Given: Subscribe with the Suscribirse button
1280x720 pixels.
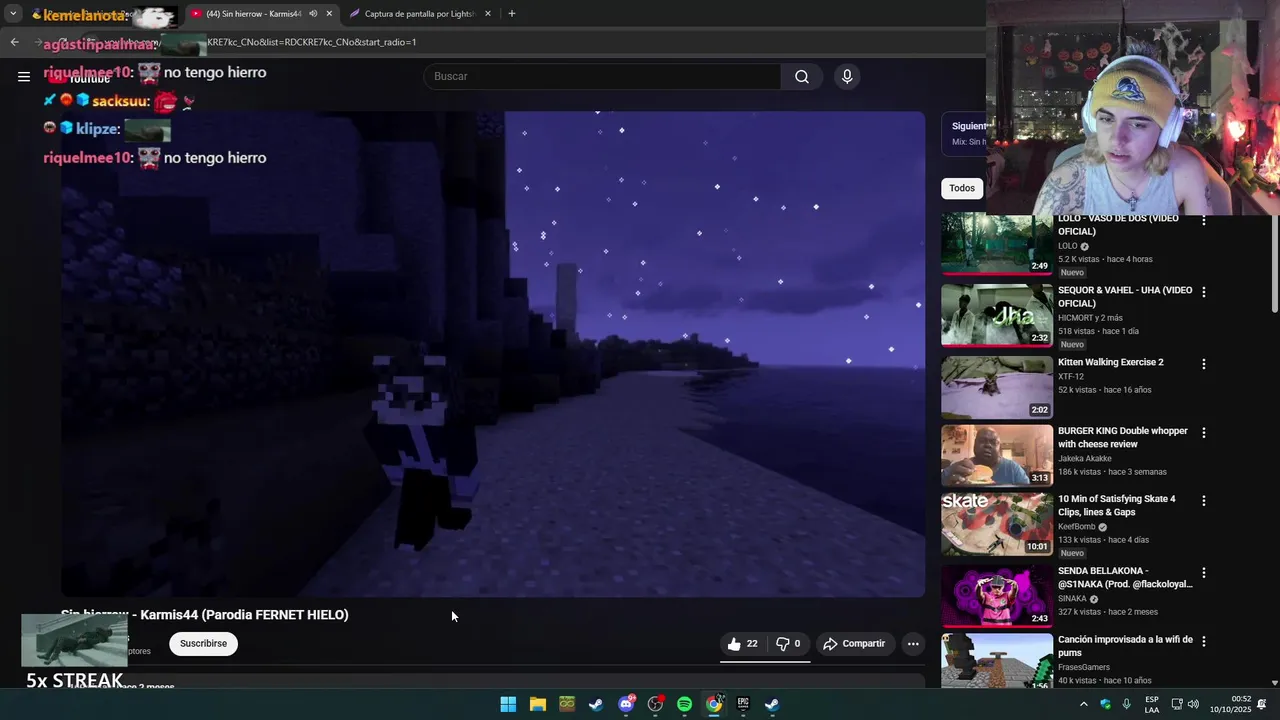Looking at the screenshot, I should tap(203, 644).
